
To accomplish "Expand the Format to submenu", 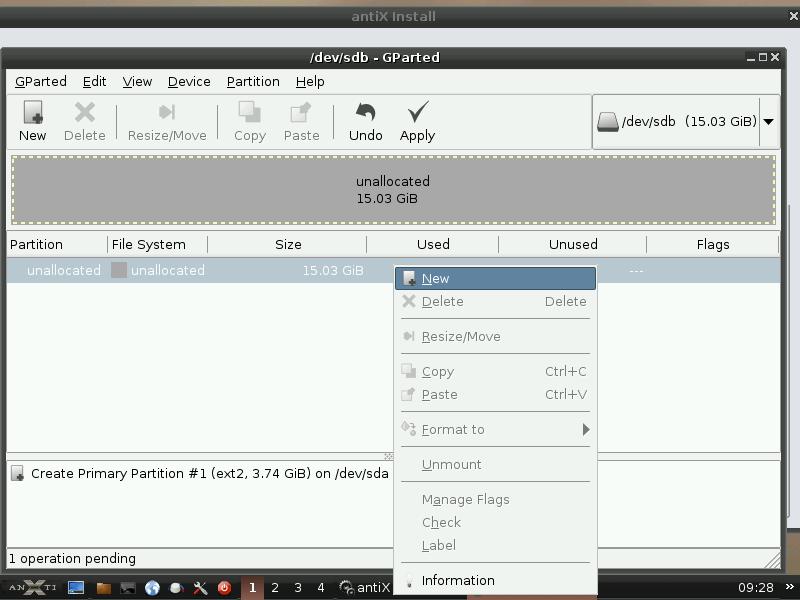I will pos(495,430).
